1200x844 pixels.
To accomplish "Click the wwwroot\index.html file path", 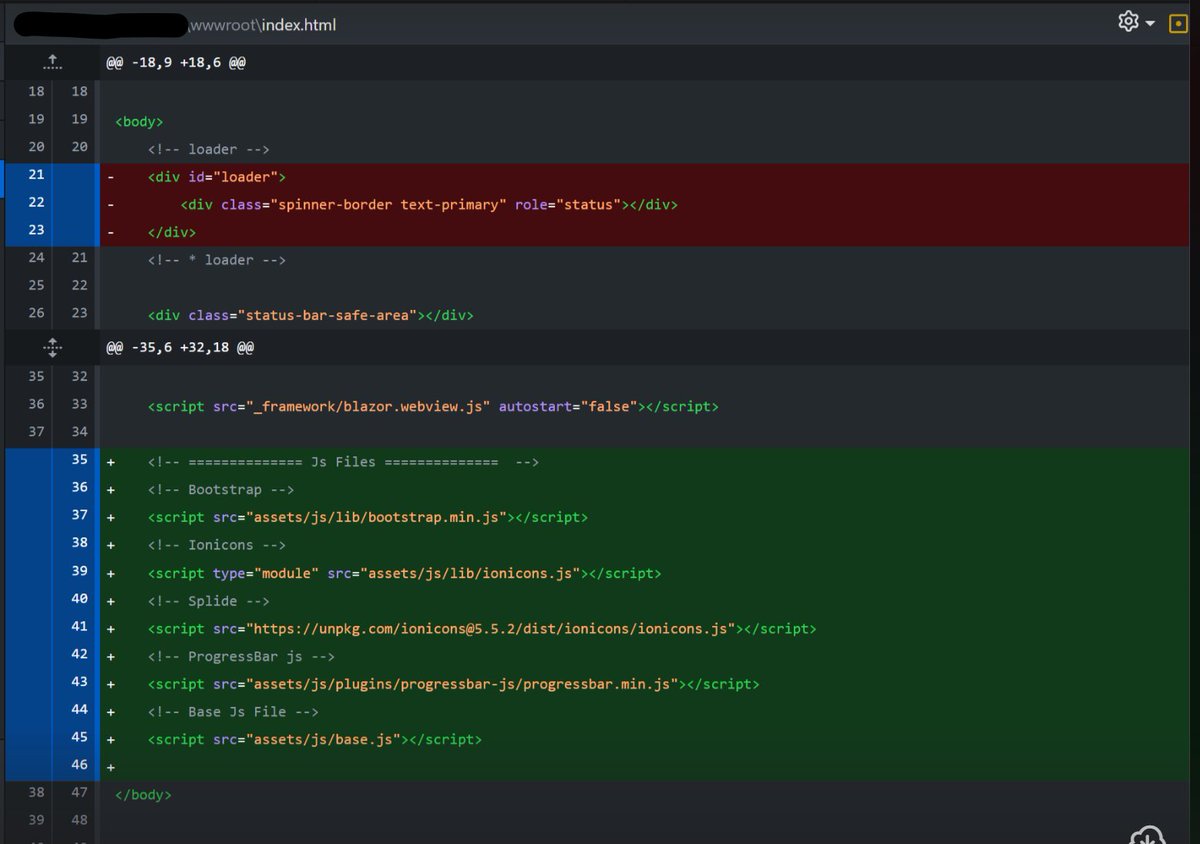I will coord(262,24).
